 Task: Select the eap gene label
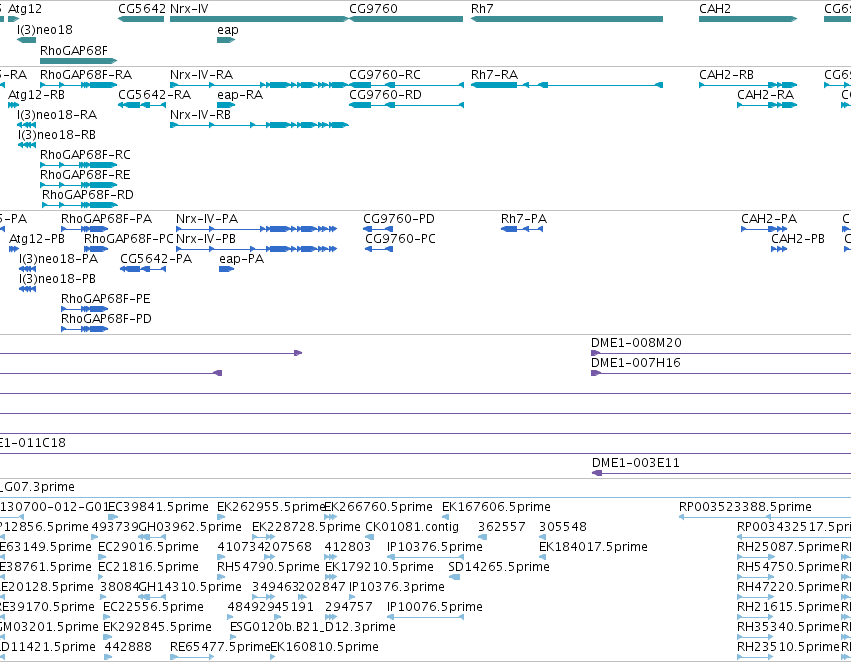(227, 30)
